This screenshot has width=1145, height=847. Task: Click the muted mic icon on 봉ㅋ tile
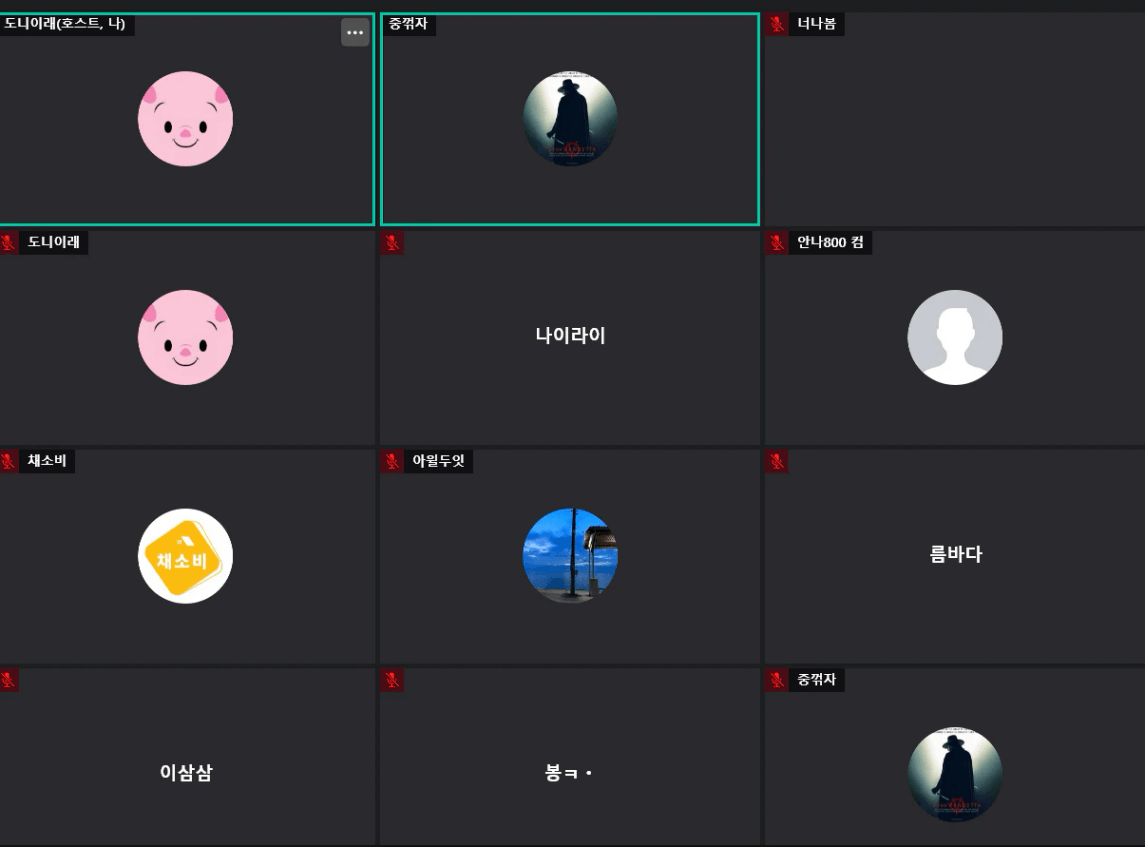392,680
